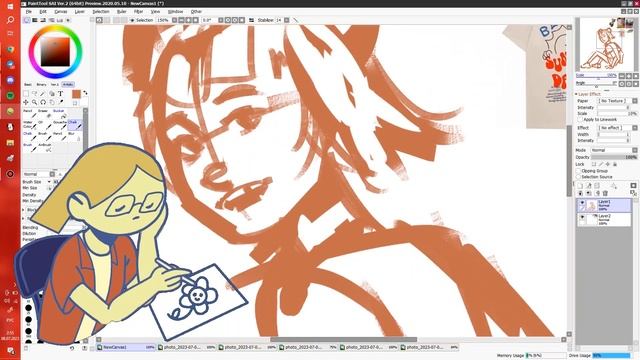
Task: Choose the Eraser brush
Action: pos(44,113)
